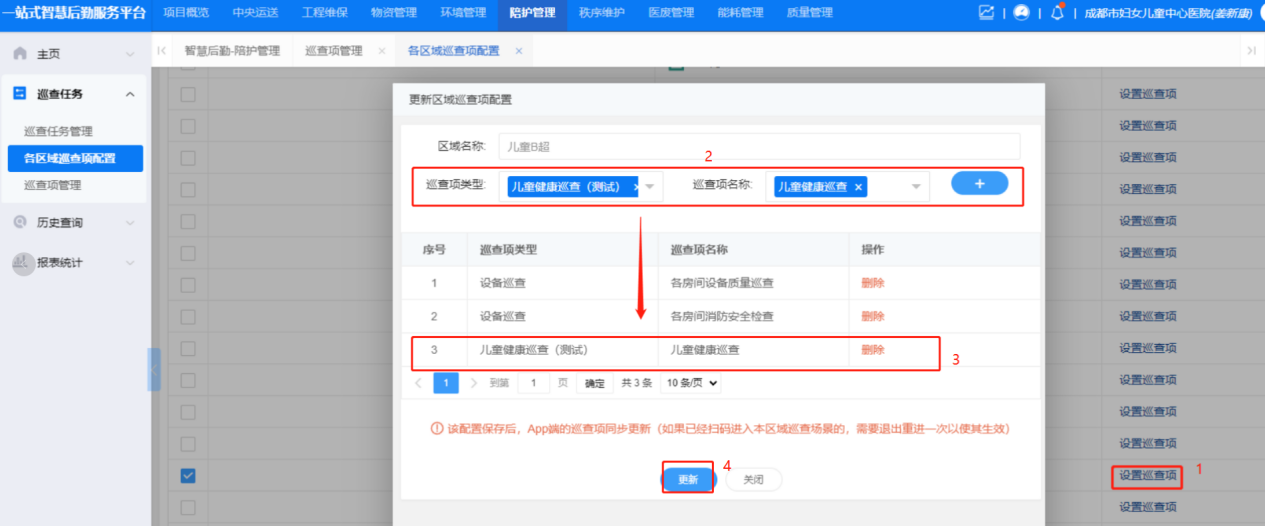Open the 巡查项类型 dropdown arrow

[650, 187]
